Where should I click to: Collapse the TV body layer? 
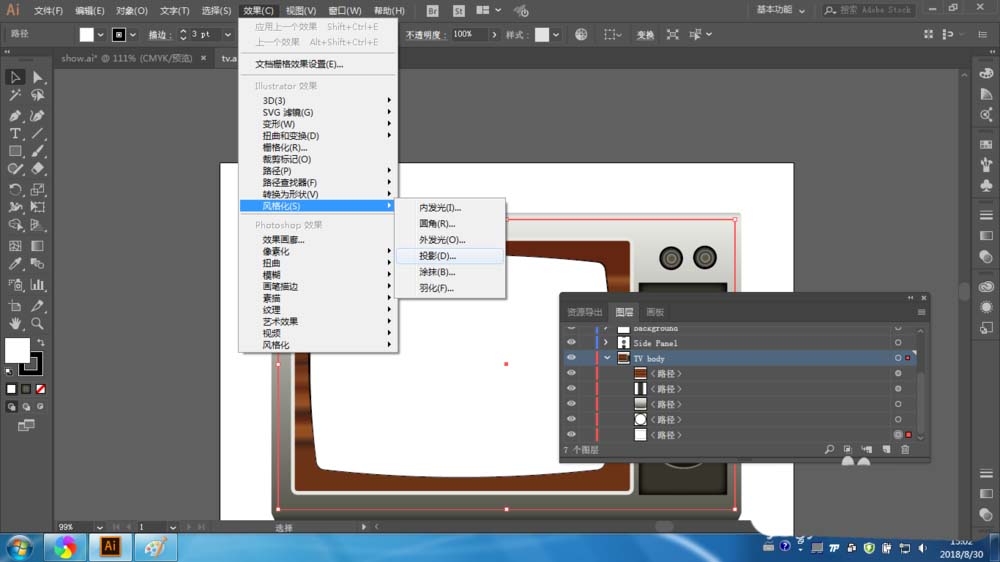(606, 358)
